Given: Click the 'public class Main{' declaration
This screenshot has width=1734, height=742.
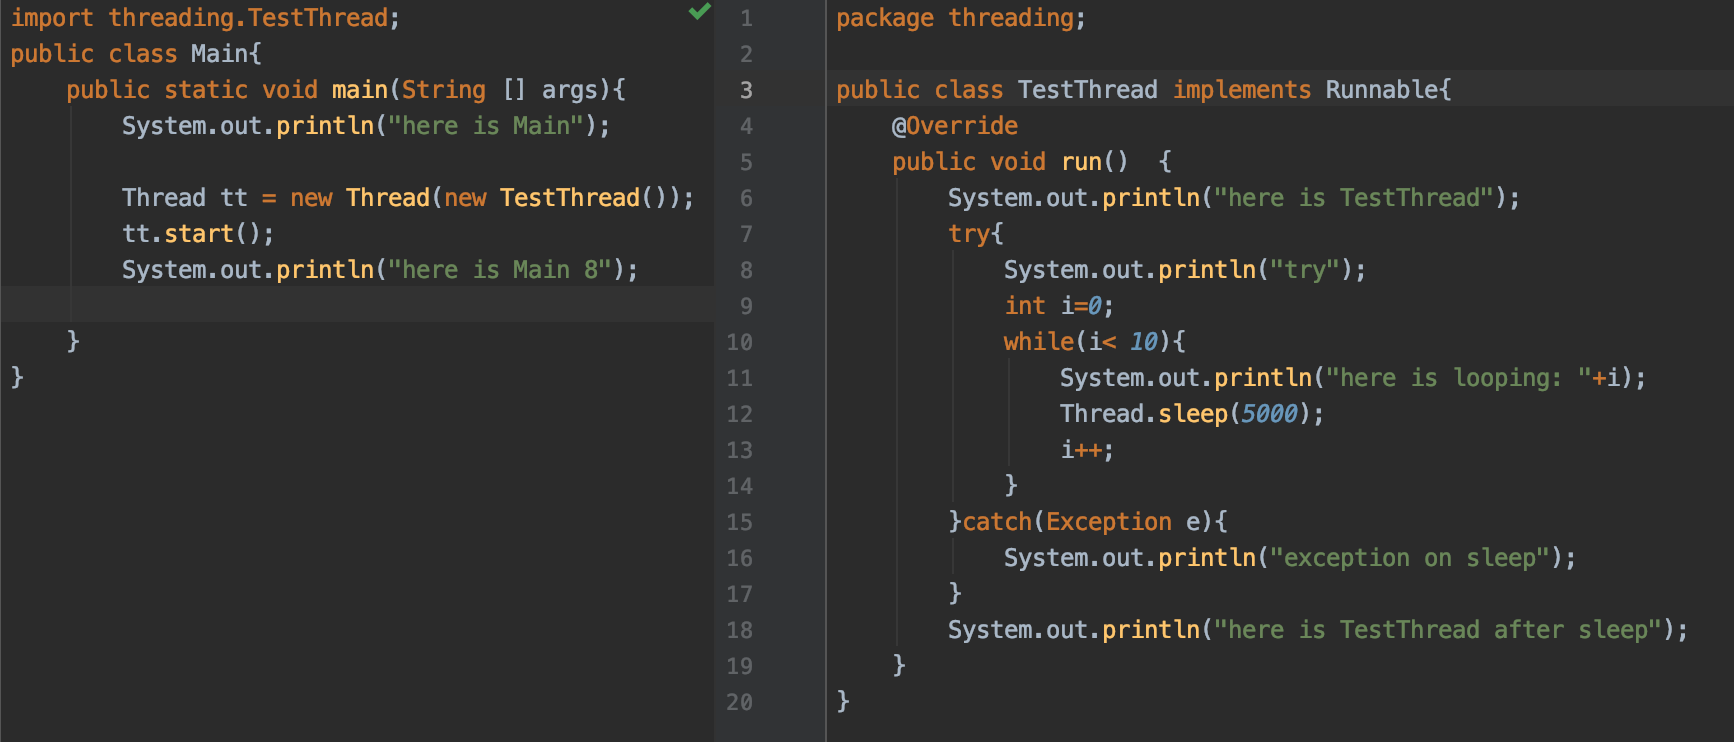Looking at the screenshot, I should click(136, 54).
